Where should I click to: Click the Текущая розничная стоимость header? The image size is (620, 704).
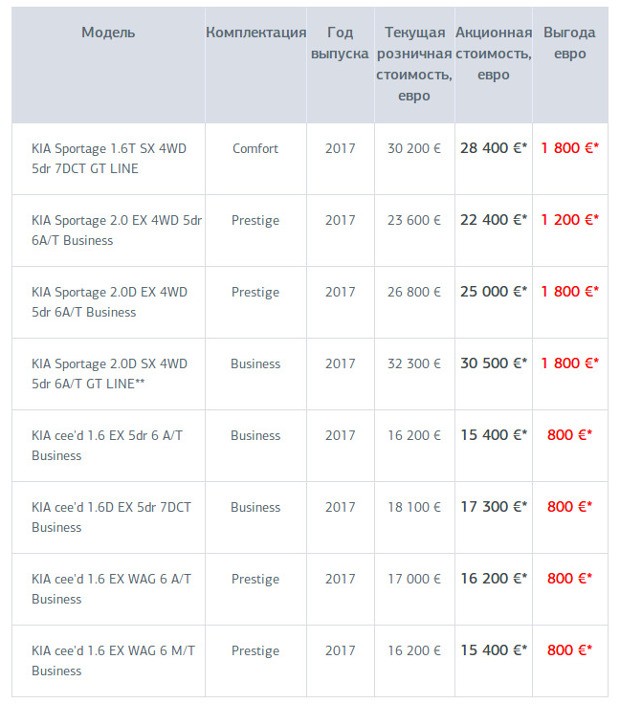(414, 64)
